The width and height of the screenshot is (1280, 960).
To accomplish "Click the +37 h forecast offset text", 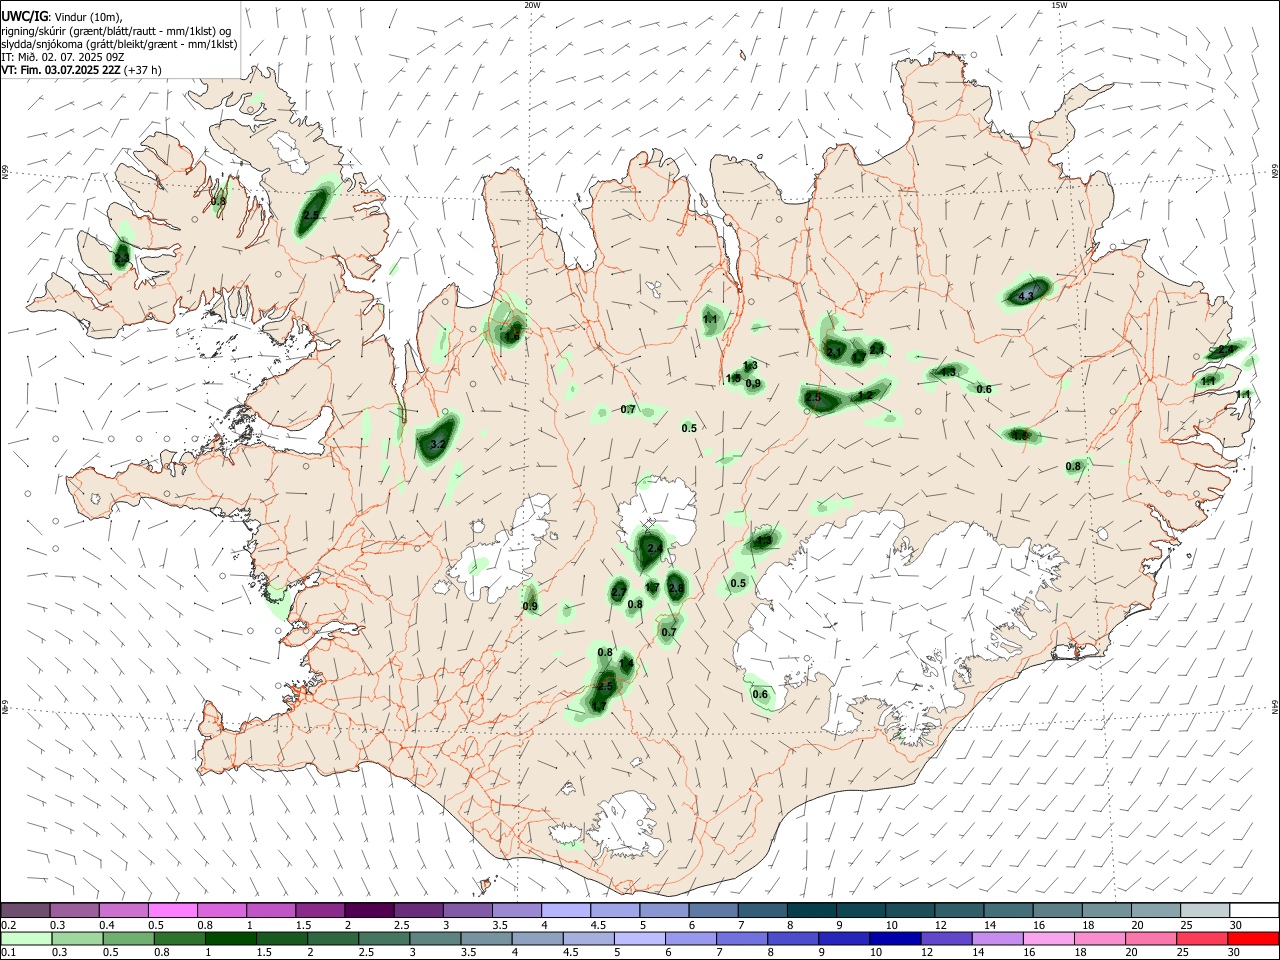I will [x=143, y=70].
